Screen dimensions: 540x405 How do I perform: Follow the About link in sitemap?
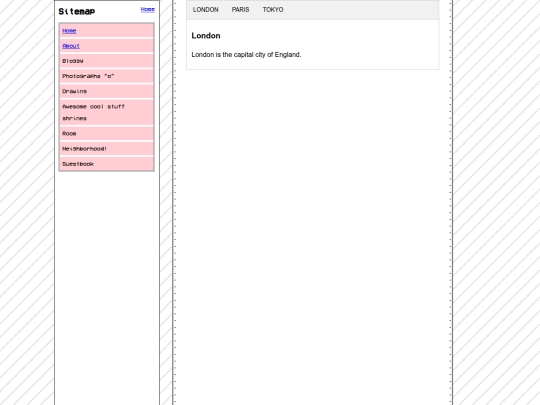click(71, 46)
